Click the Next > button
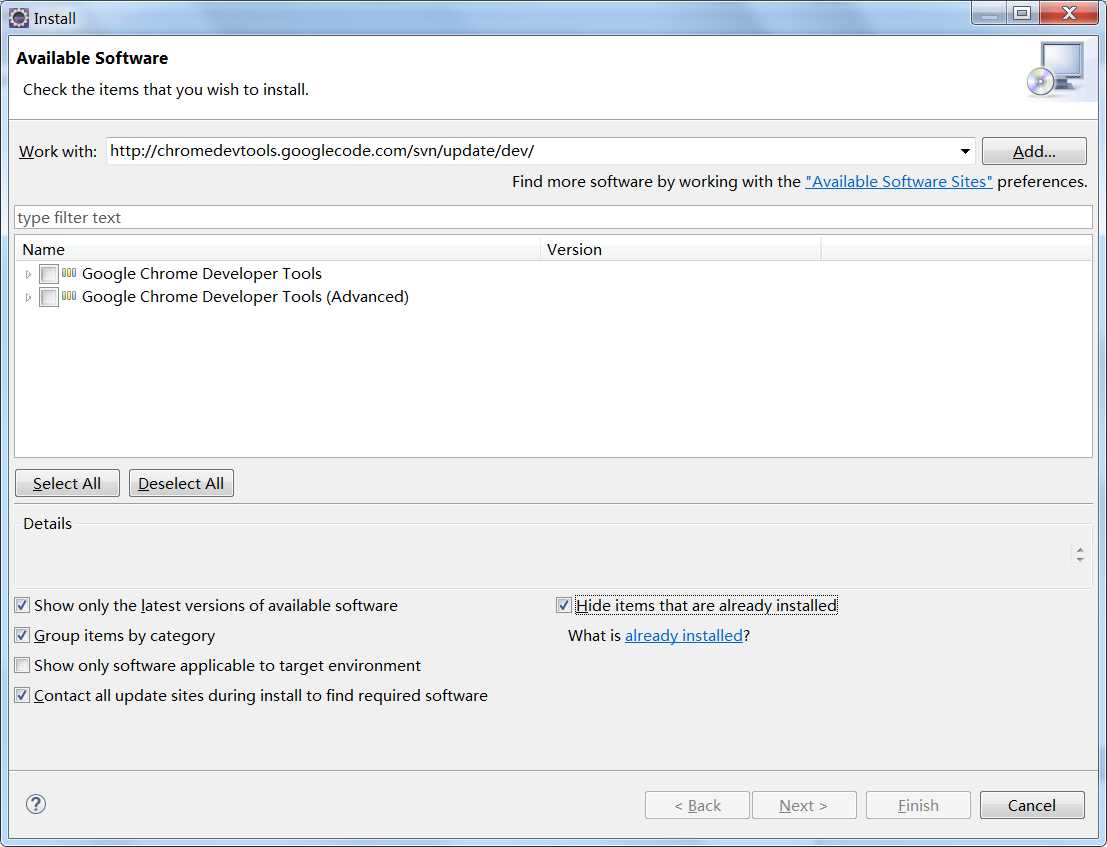Screen dimensions: 1107x847 tap(803, 805)
